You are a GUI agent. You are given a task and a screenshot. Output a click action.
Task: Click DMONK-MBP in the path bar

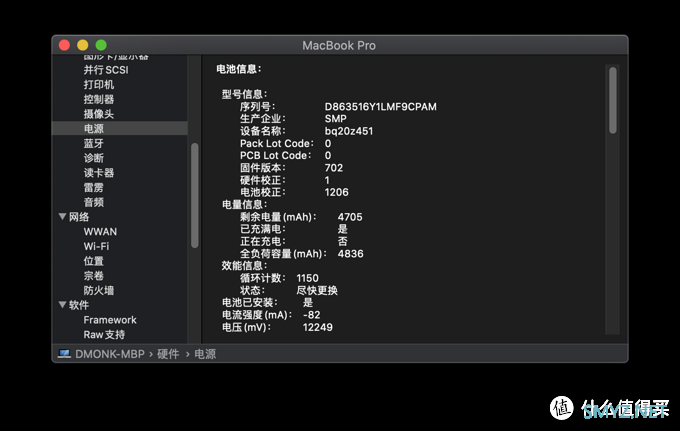110,354
